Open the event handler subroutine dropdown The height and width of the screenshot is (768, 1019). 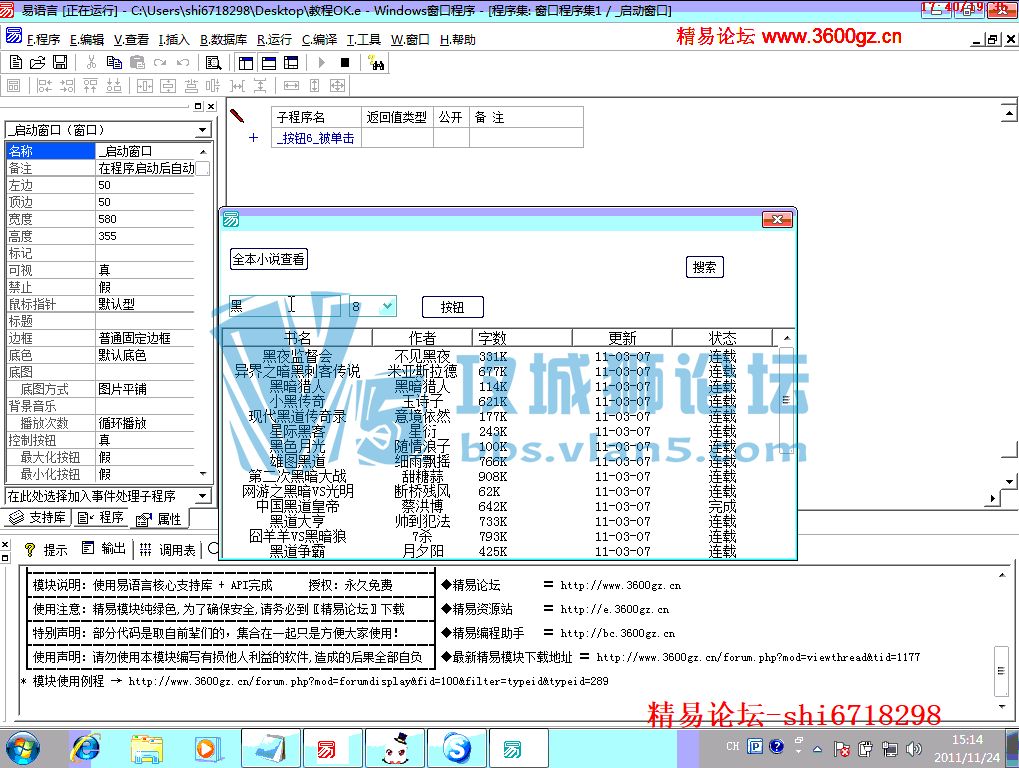point(203,496)
